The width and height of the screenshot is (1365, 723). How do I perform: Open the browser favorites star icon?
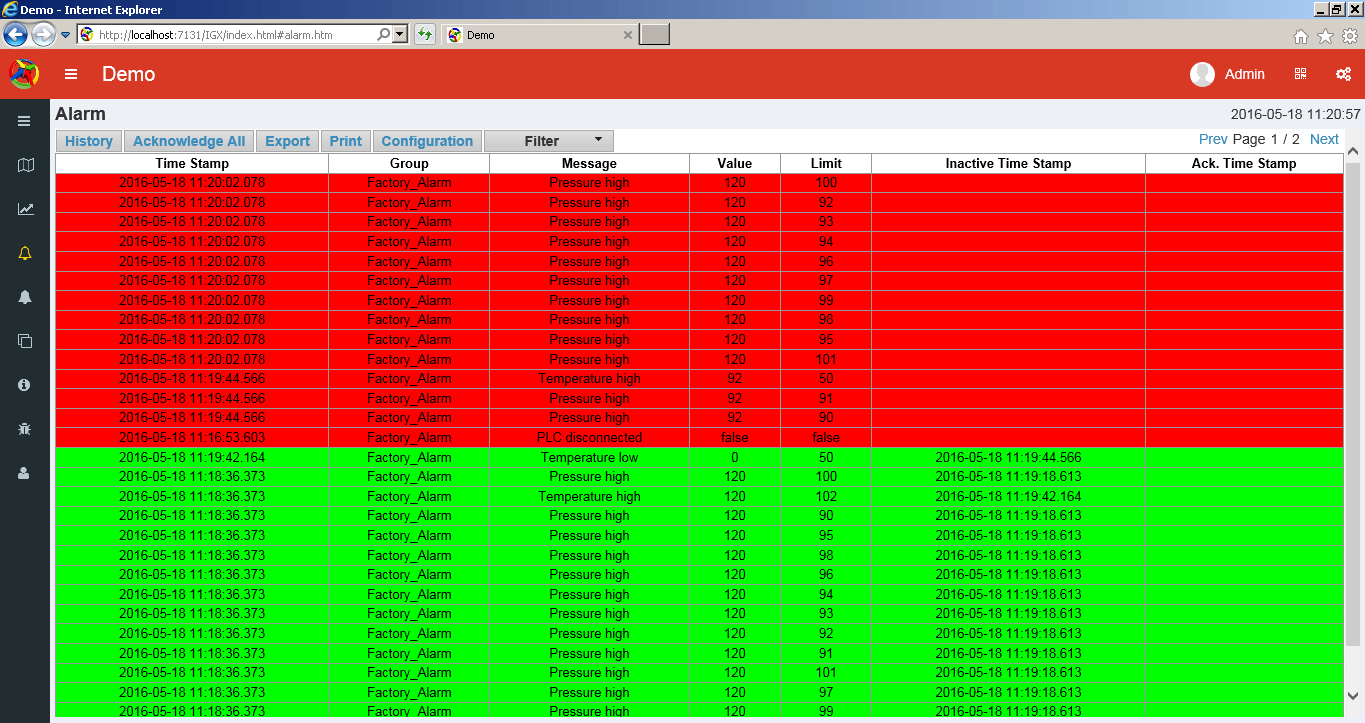click(1325, 36)
